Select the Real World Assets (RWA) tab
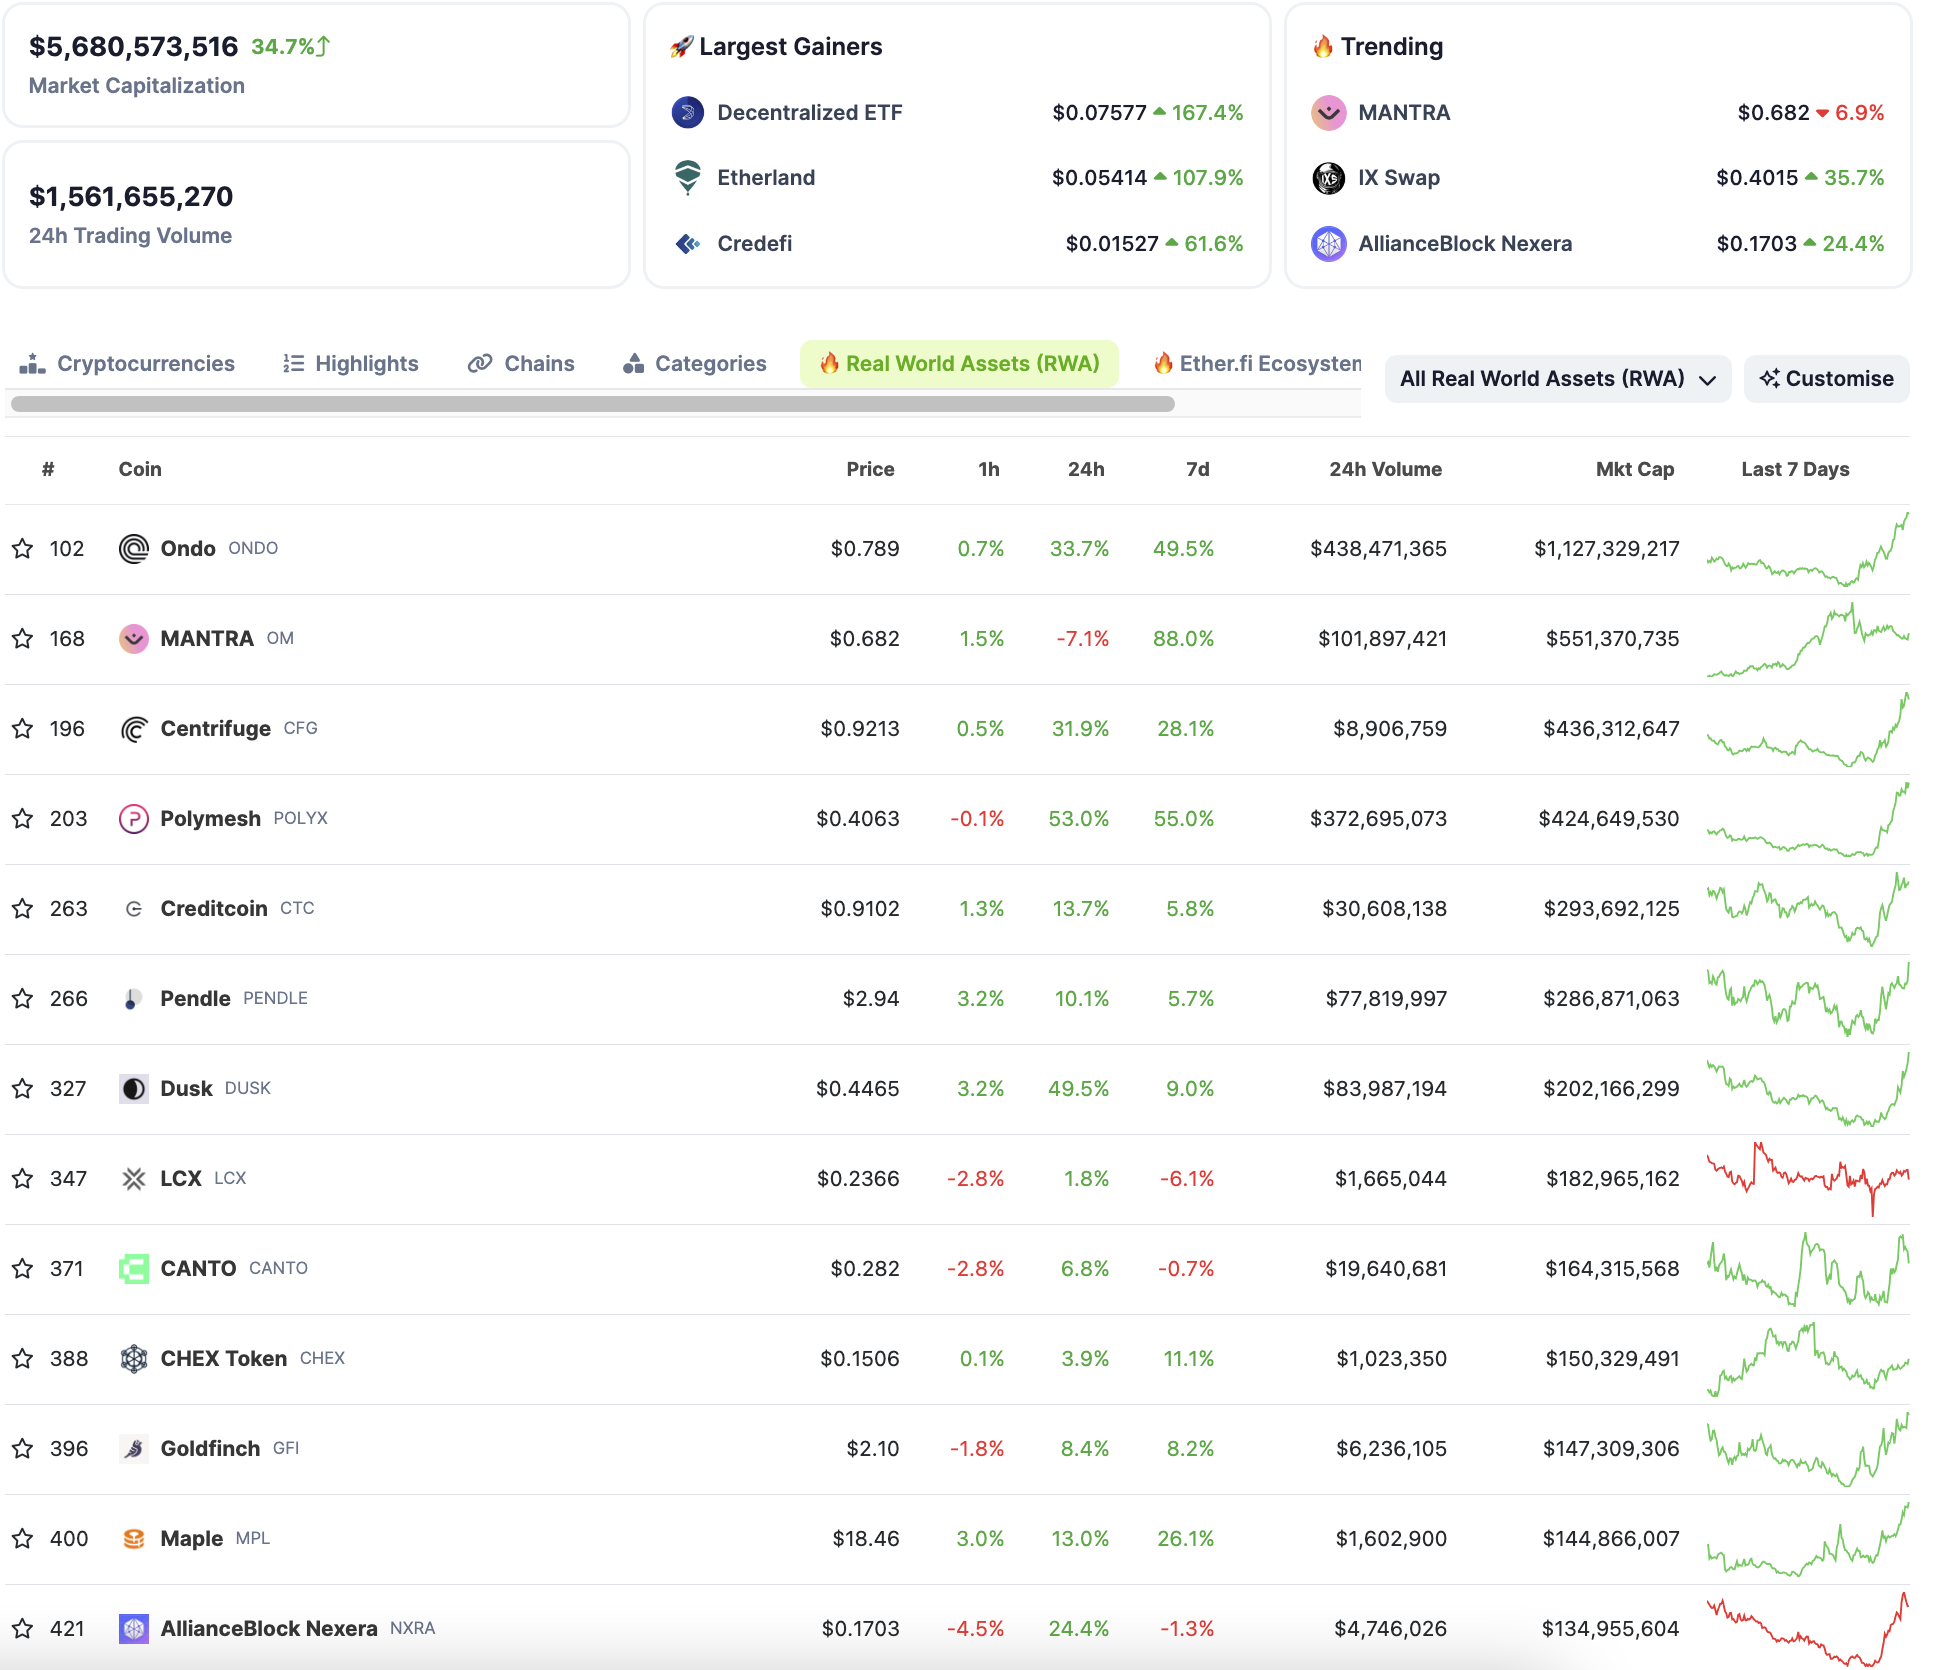This screenshot has height=1670, width=1936. tap(960, 364)
